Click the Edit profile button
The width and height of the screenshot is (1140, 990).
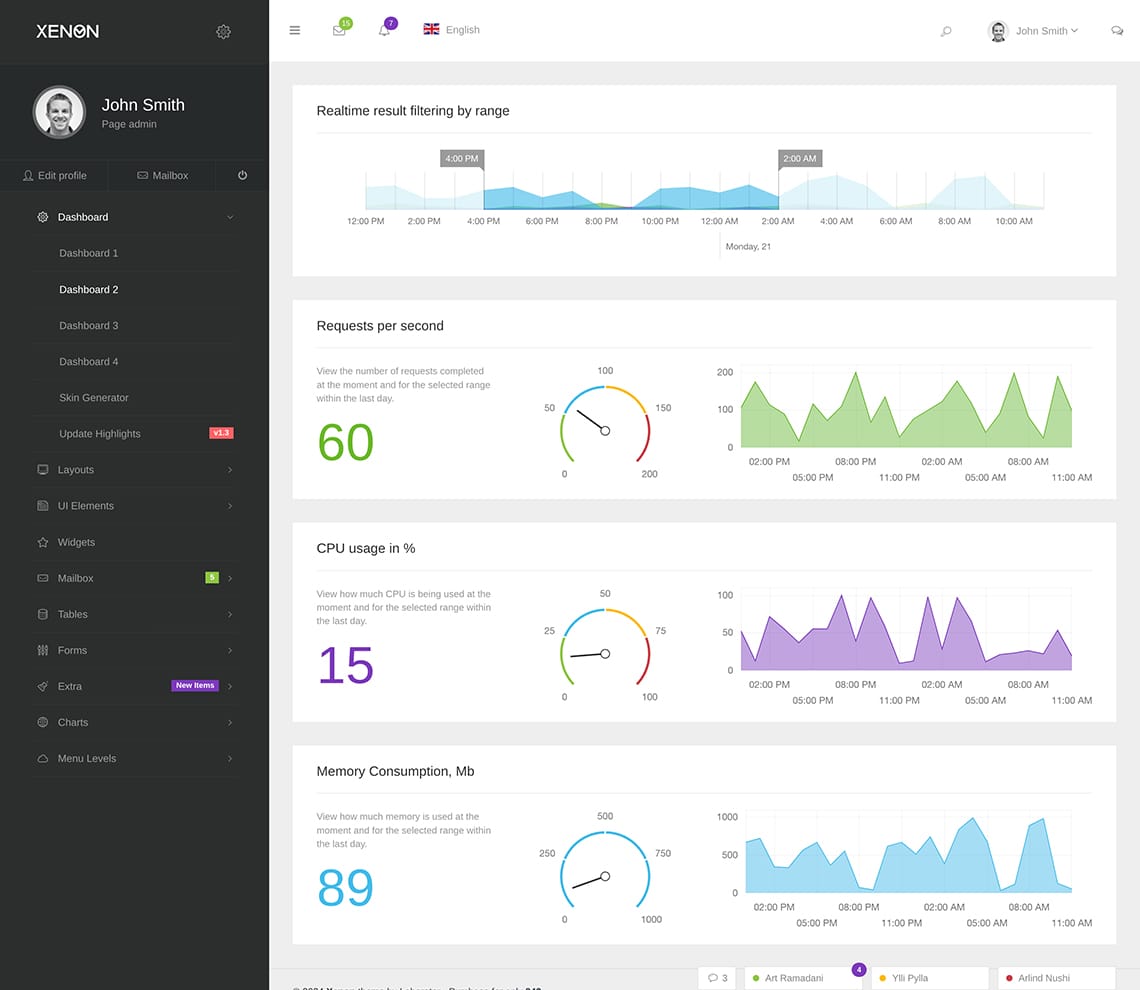click(55, 175)
